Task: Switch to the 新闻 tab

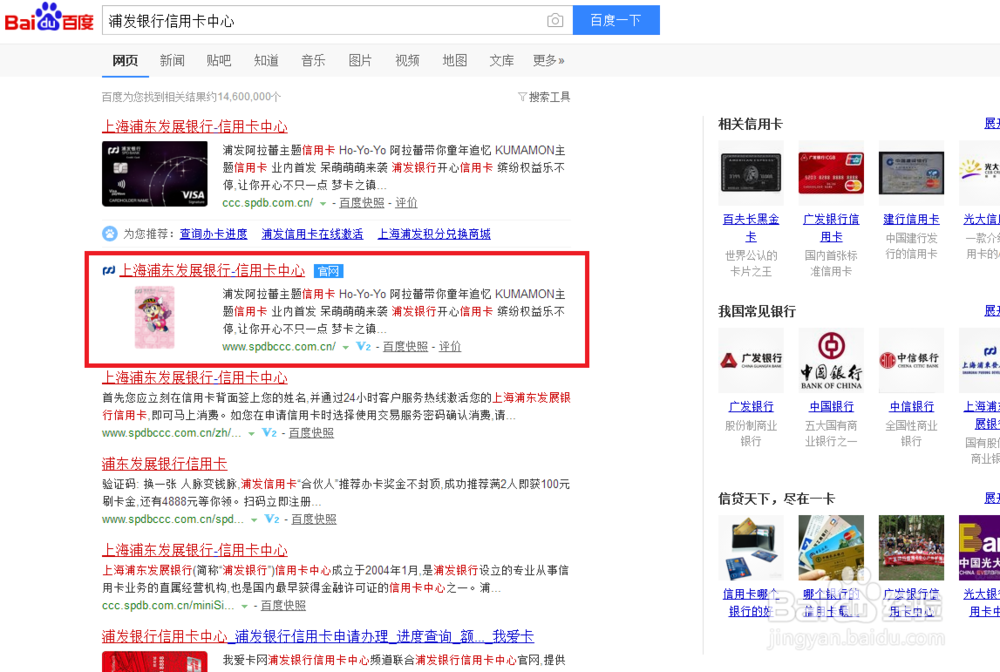Action: (x=172, y=61)
